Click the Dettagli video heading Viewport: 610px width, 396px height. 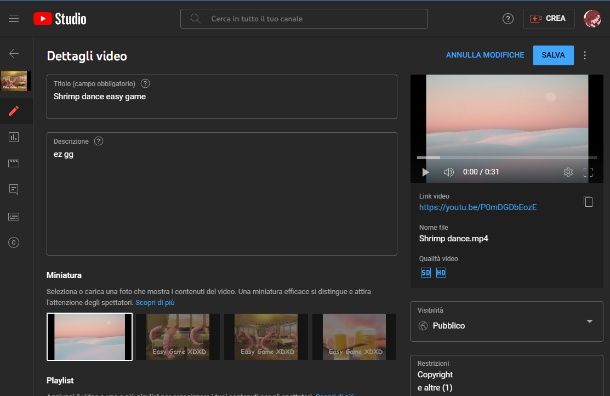click(x=87, y=56)
